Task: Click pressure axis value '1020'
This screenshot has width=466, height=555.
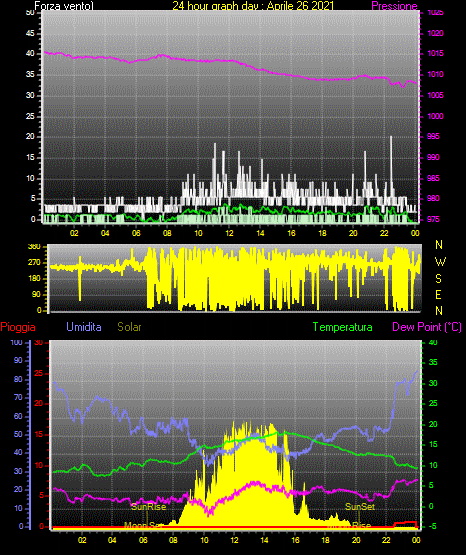Action: pos(435,33)
